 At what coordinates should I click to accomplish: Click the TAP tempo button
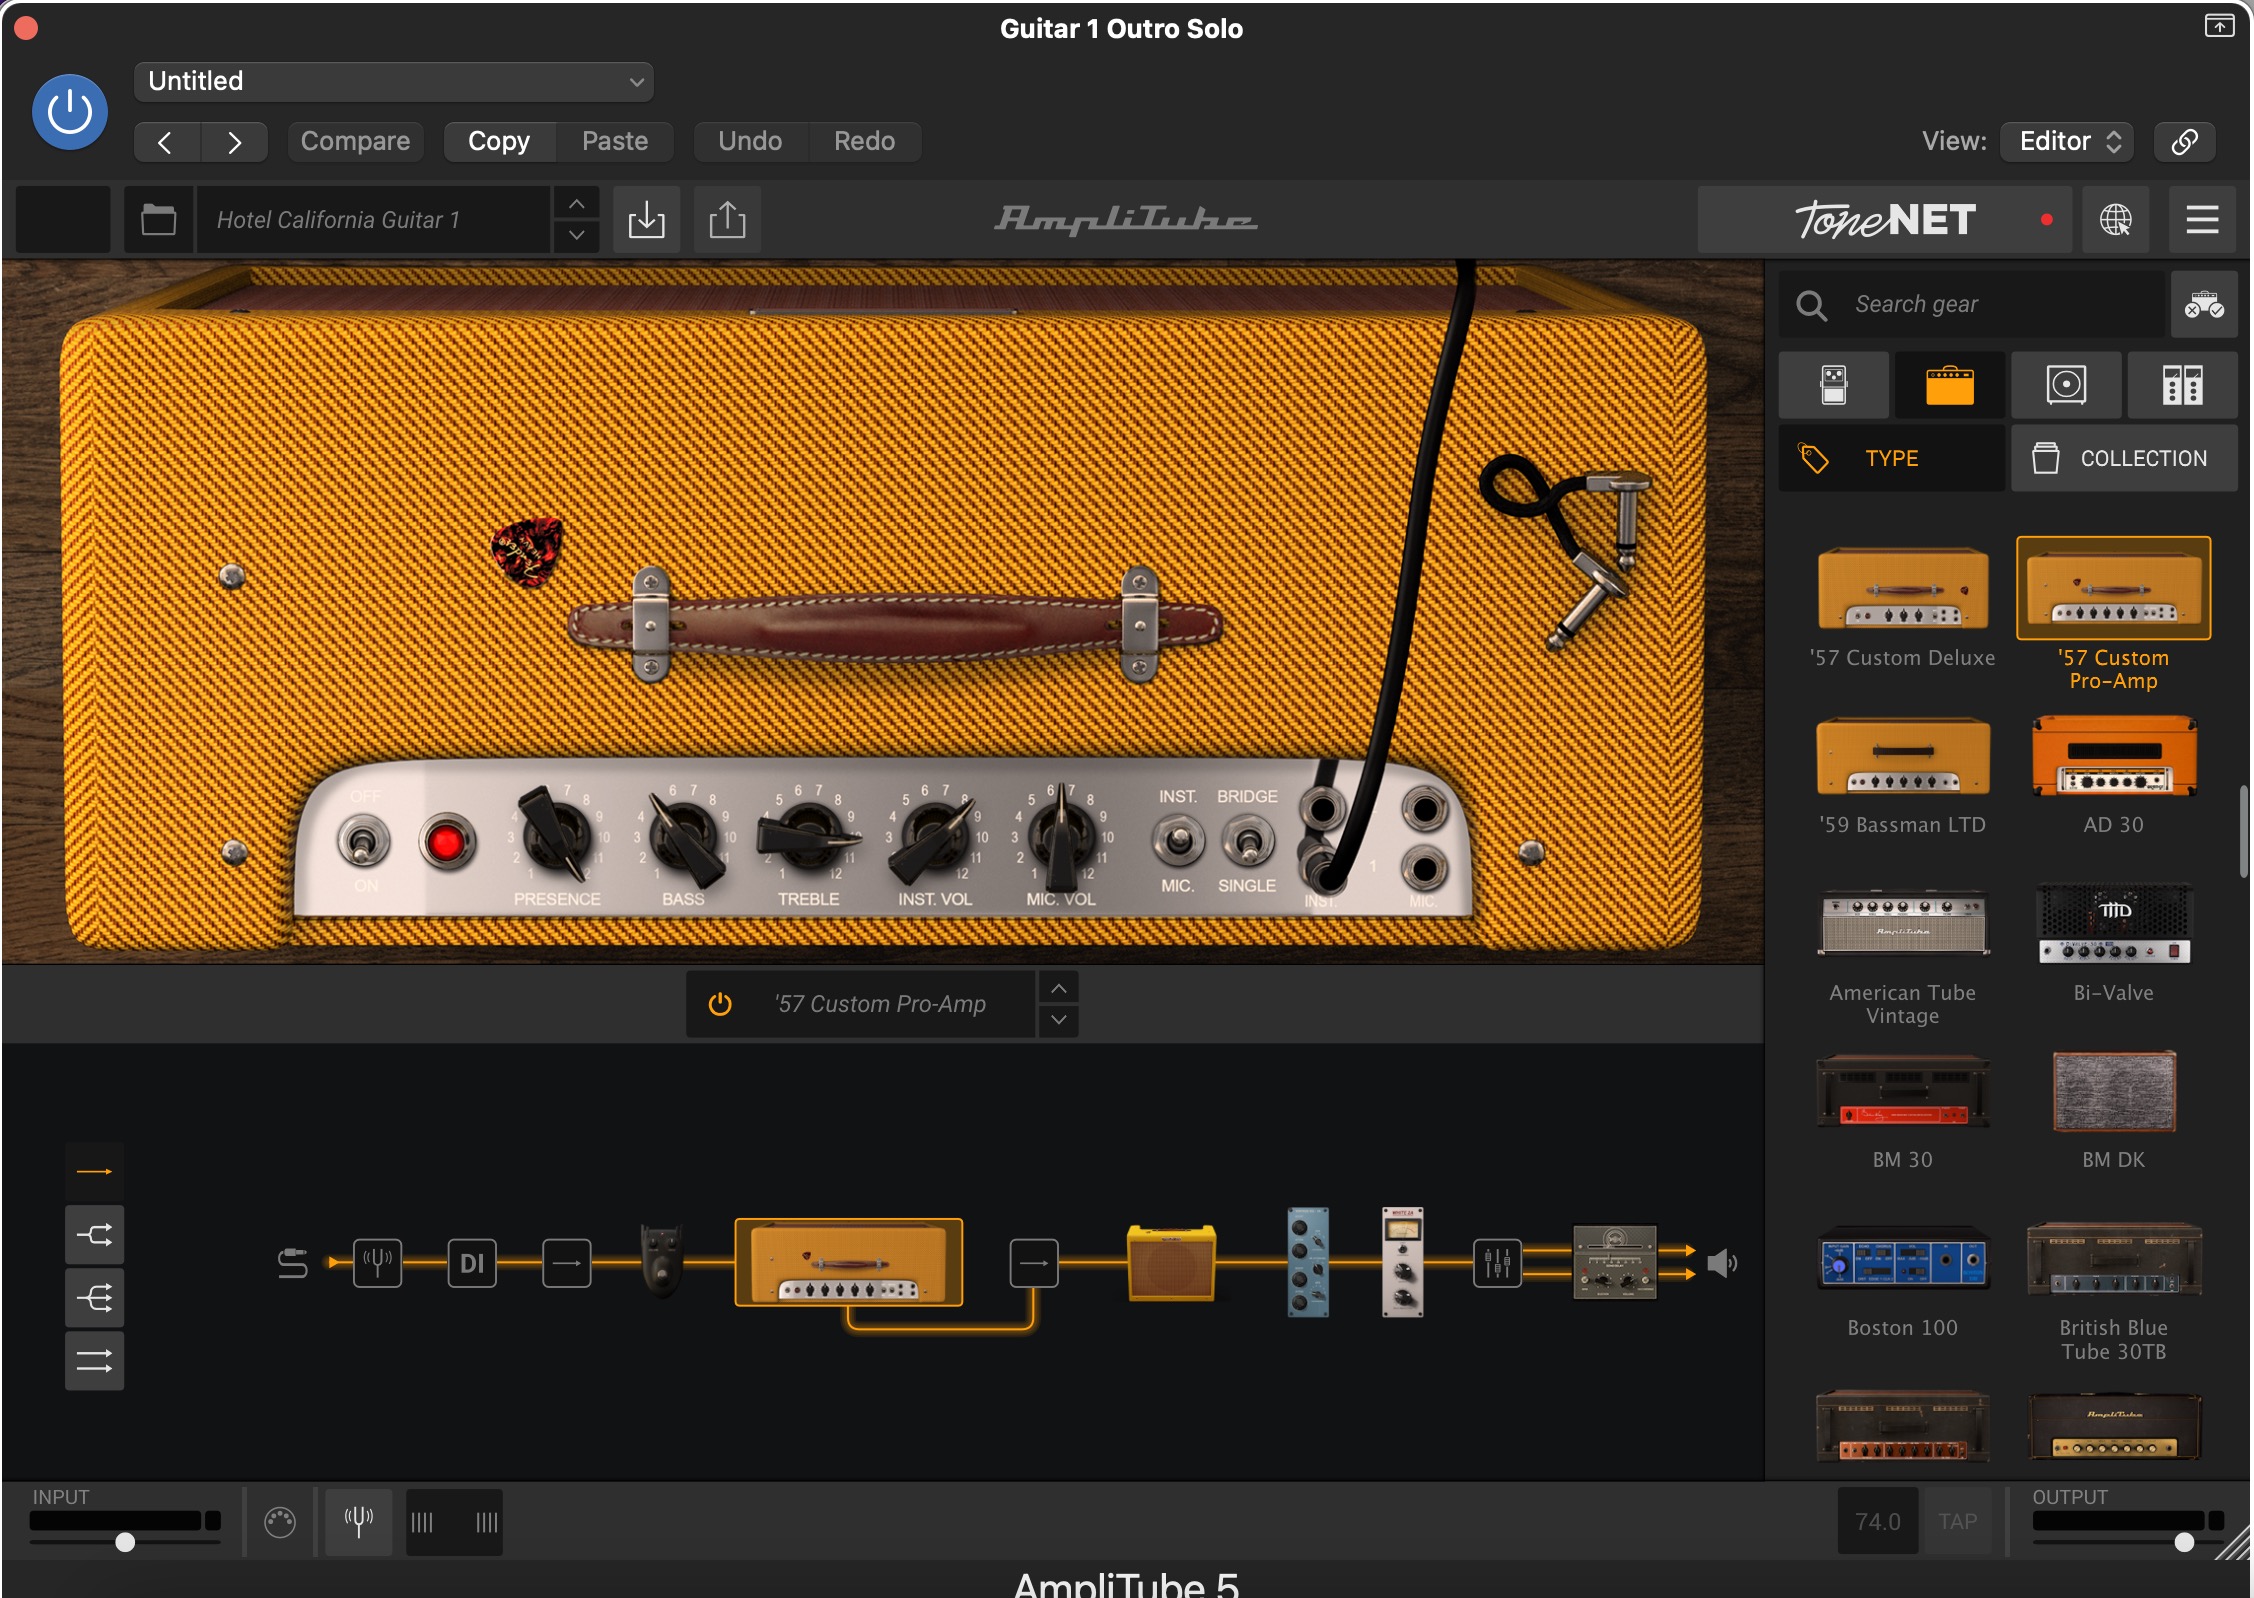(x=1957, y=1521)
